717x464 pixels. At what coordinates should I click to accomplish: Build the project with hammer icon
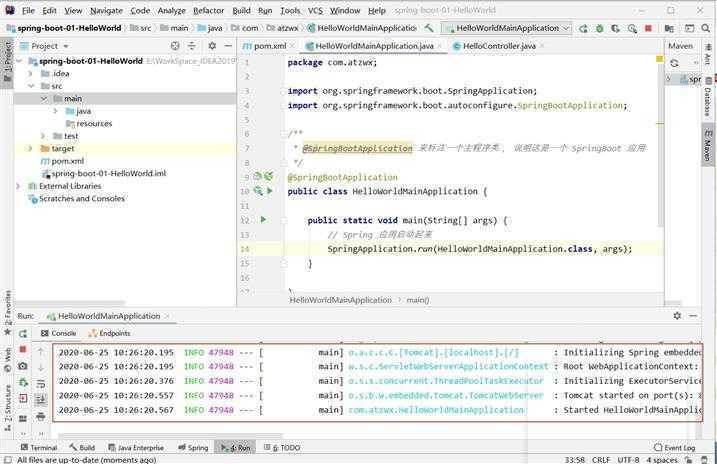click(x=429, y=28)
